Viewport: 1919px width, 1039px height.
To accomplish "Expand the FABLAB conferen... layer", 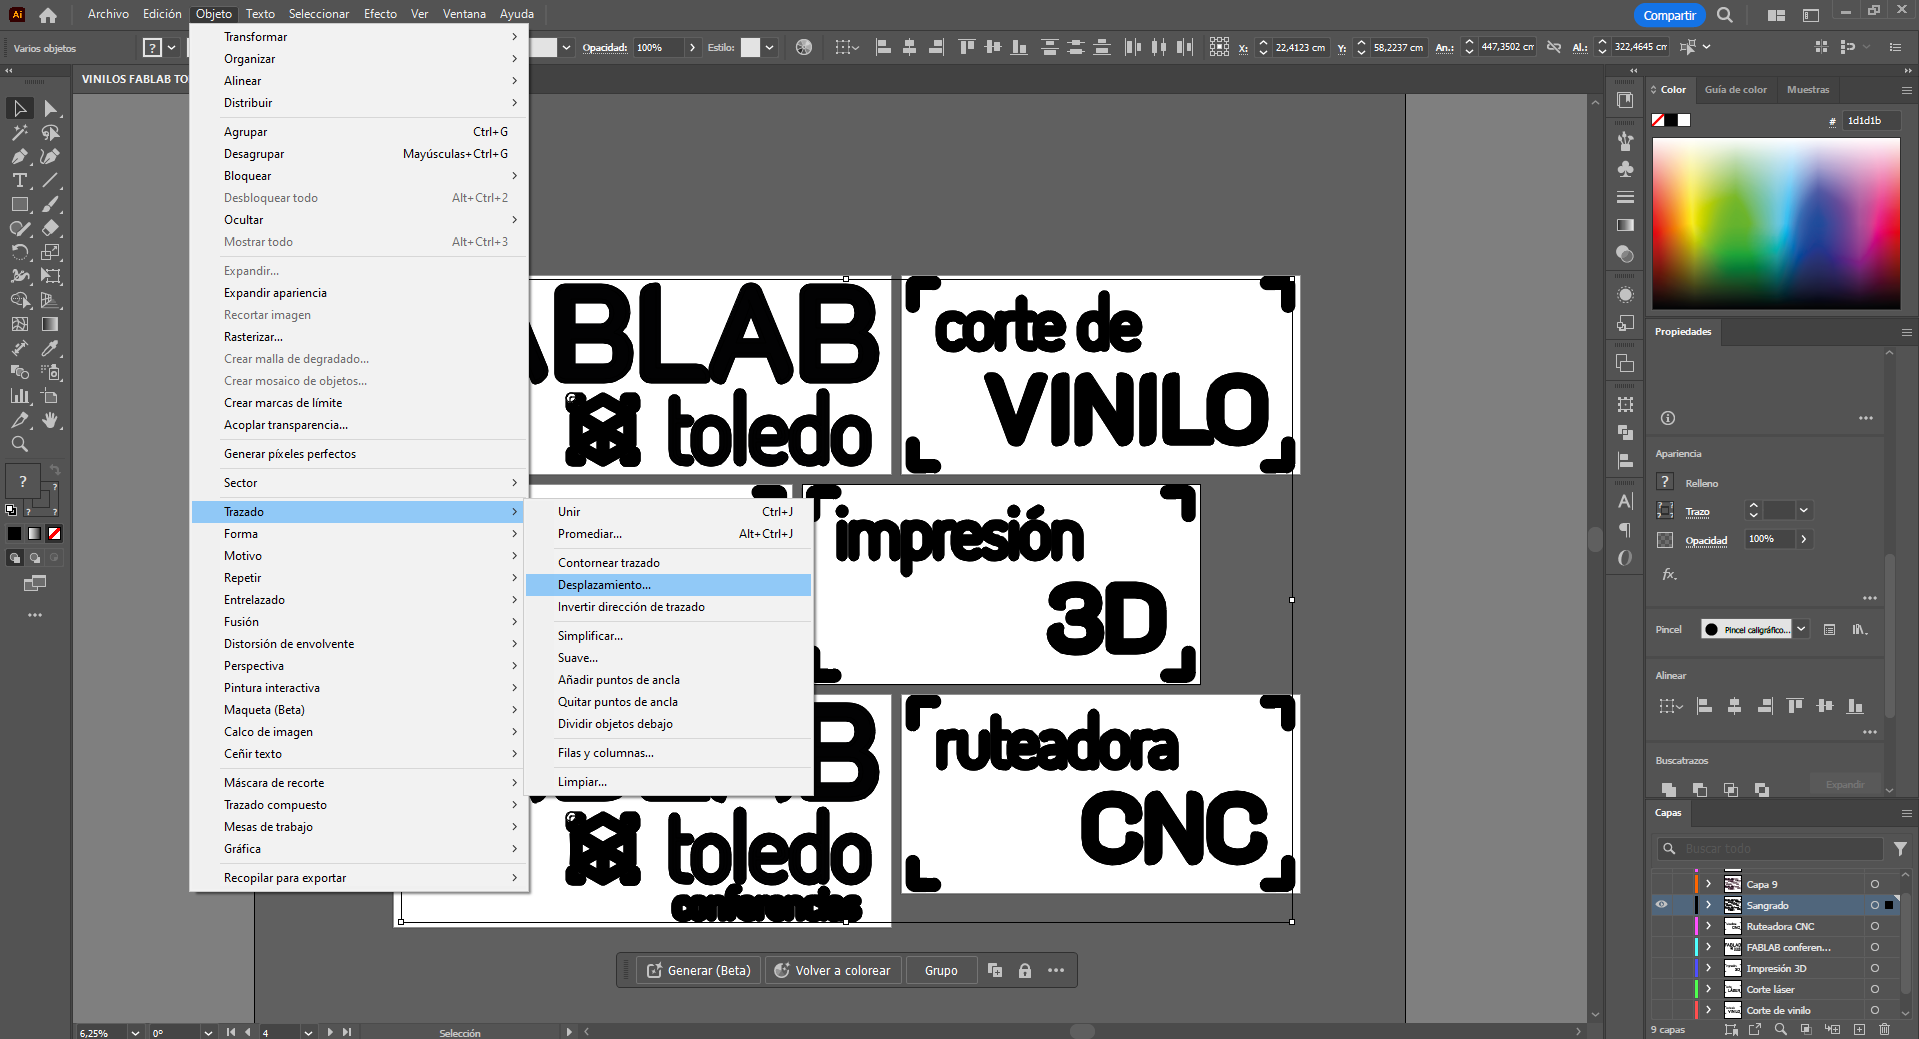I will click(x=1709, y=947).
